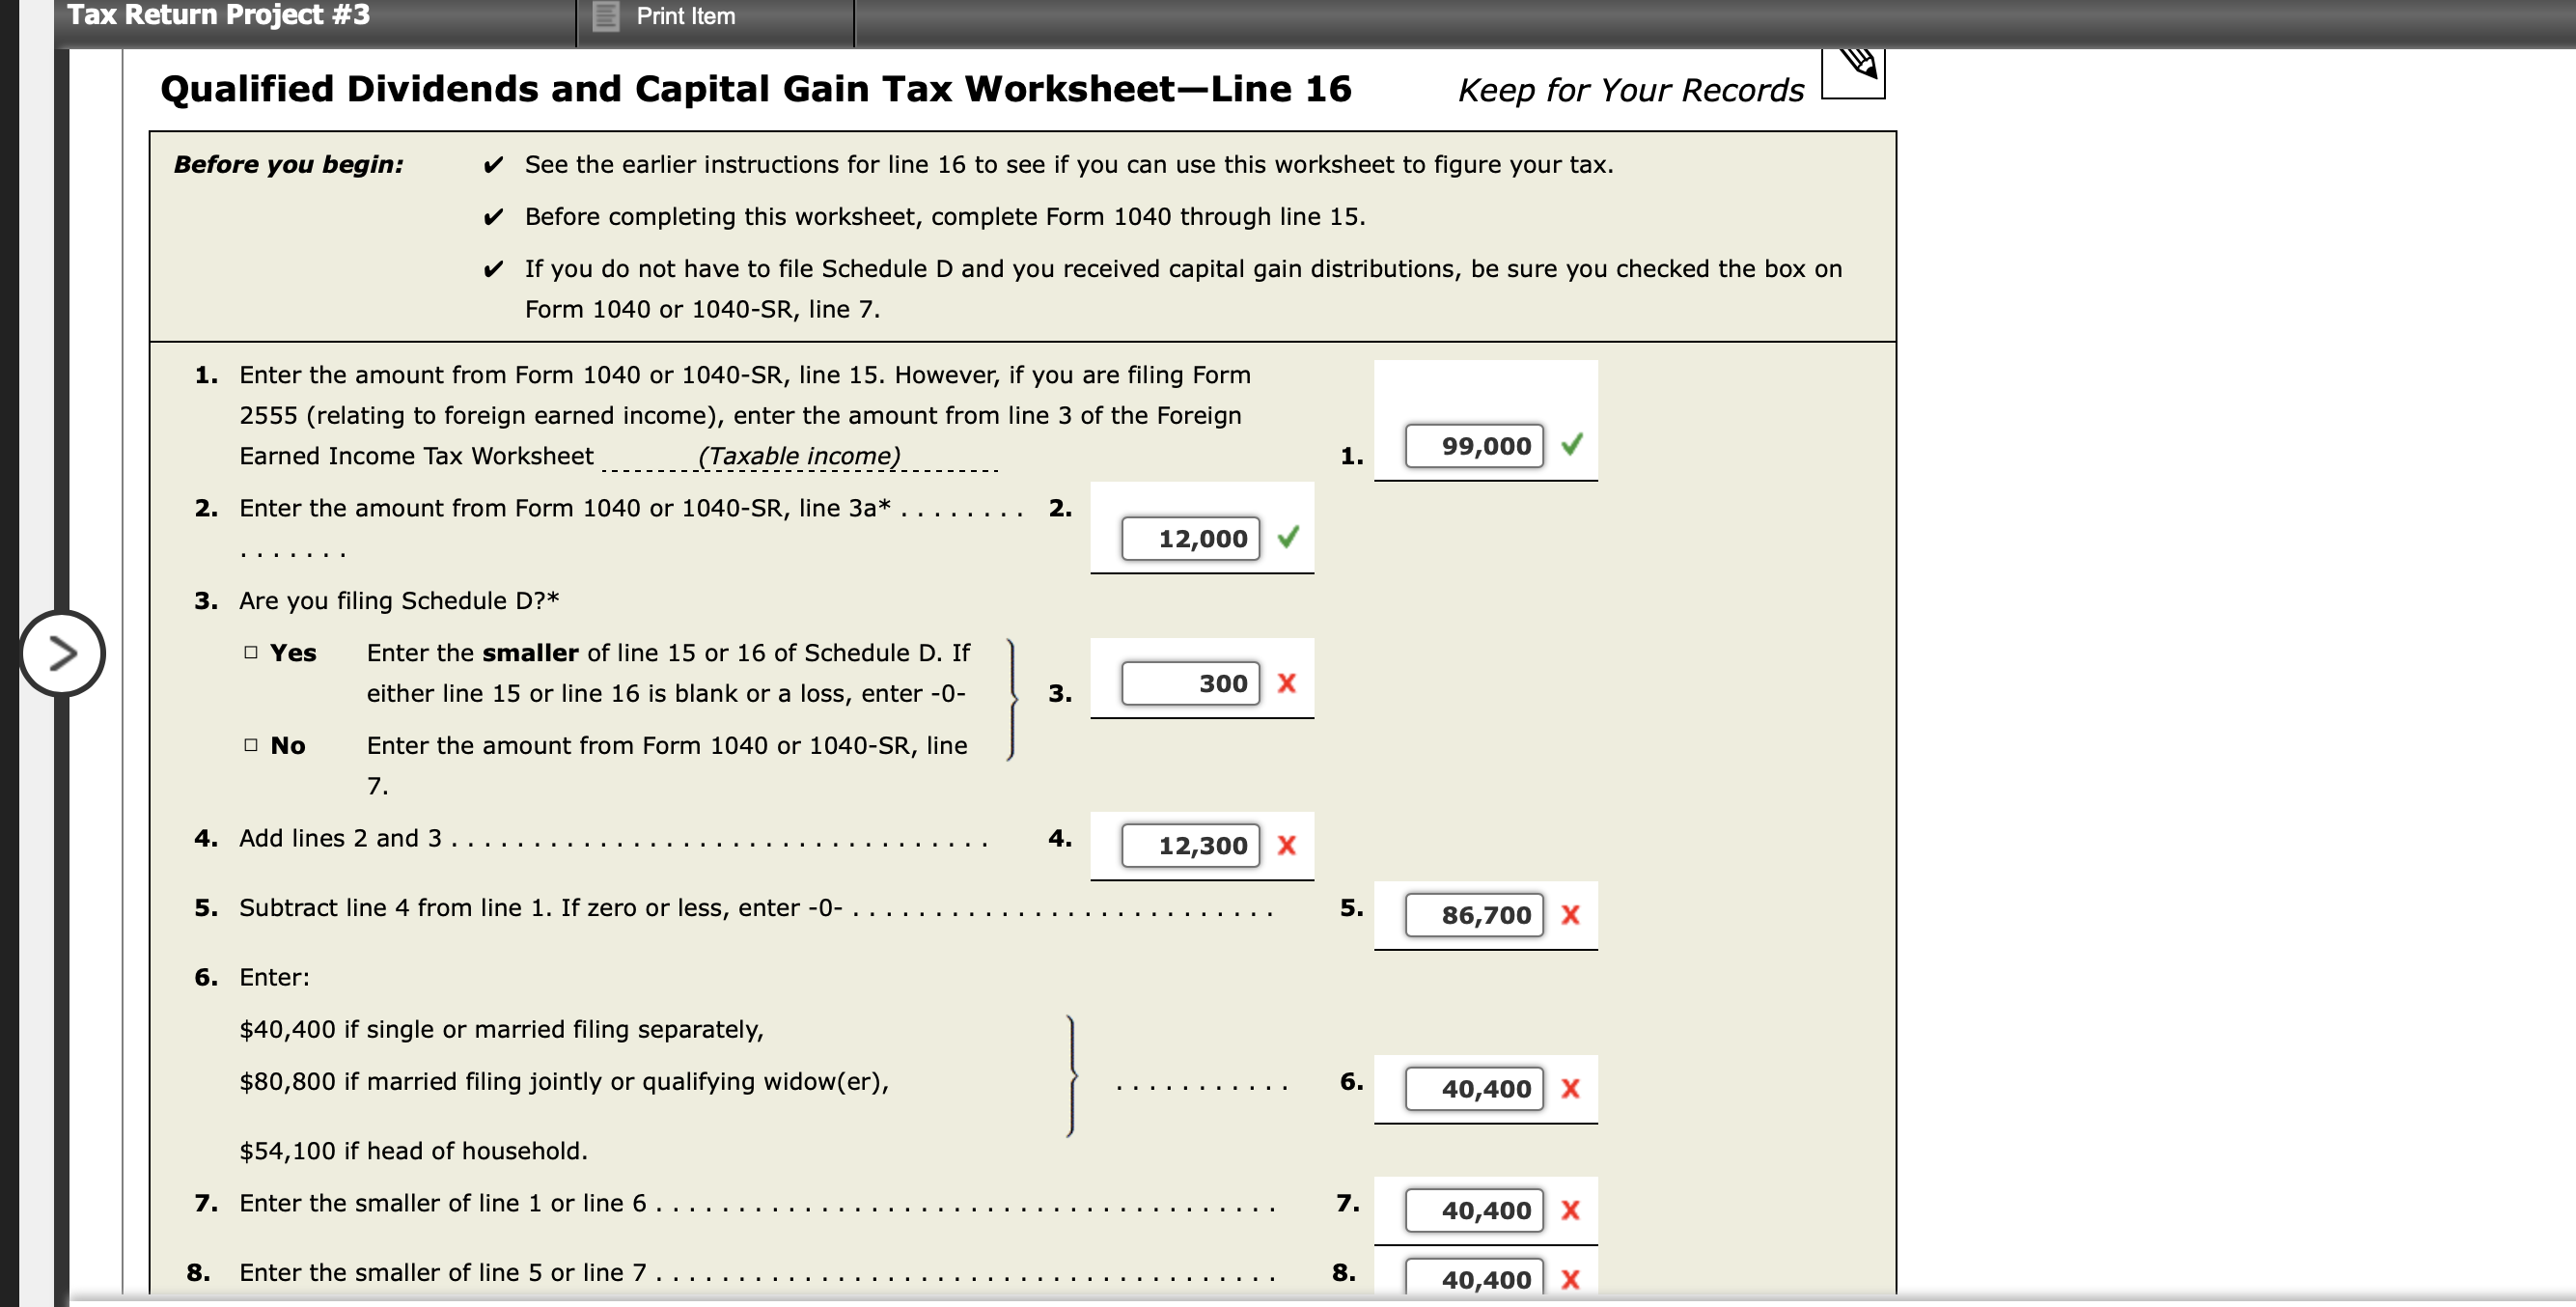The image size is (2576, 1307).
Task: Click the red X beside 12,300 on line 4
Action: point(1288,845)
